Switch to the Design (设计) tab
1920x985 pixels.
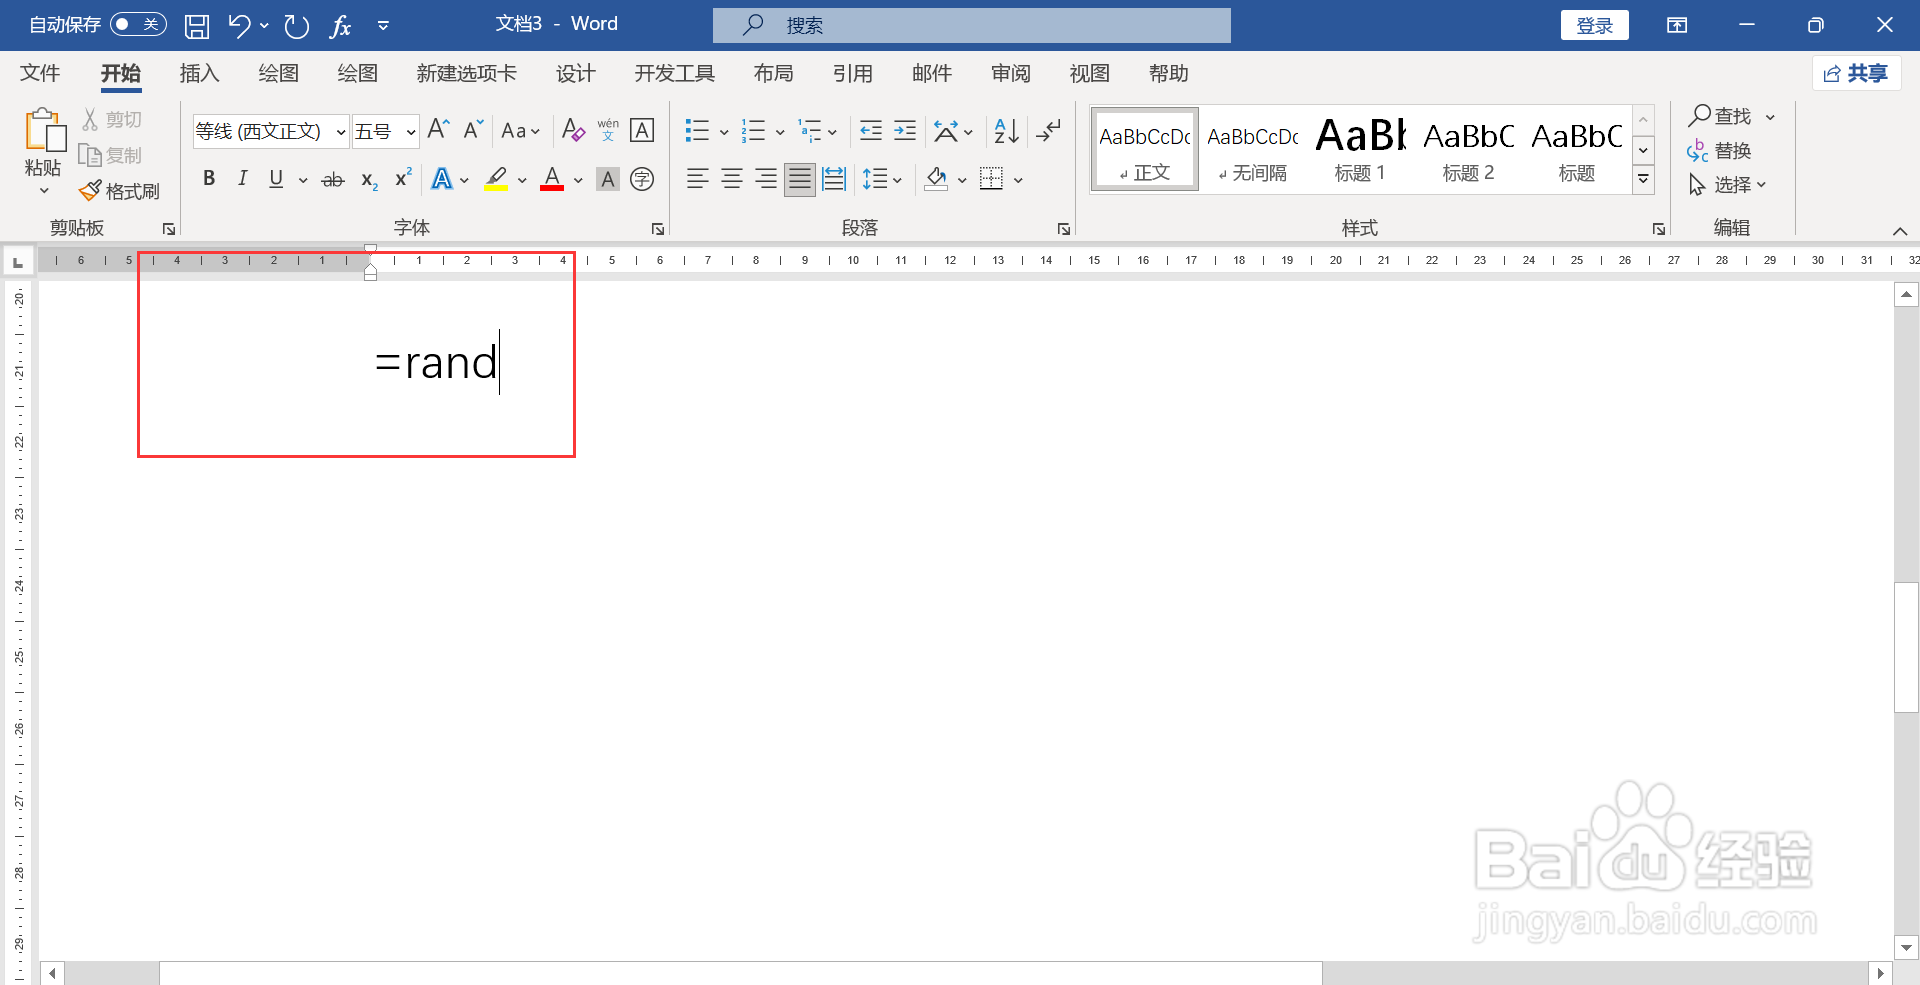click(x=575, y=73)
